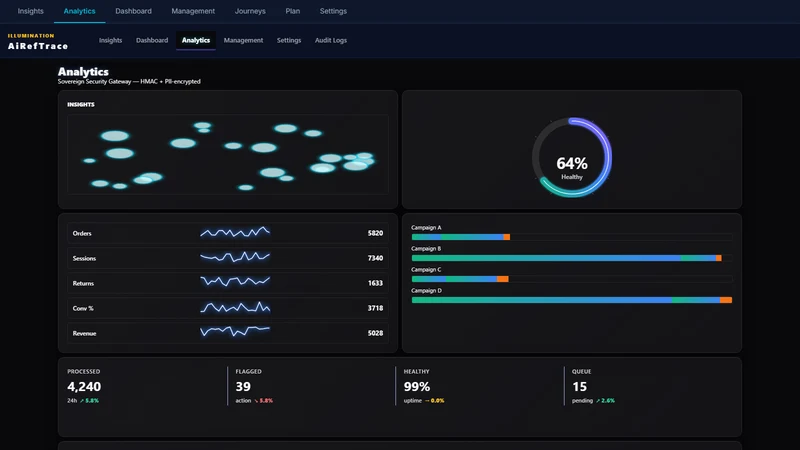Screen dimensions: 800x450
Task: Open Management in the secondary navigation
Action: [x=243, y=40]
